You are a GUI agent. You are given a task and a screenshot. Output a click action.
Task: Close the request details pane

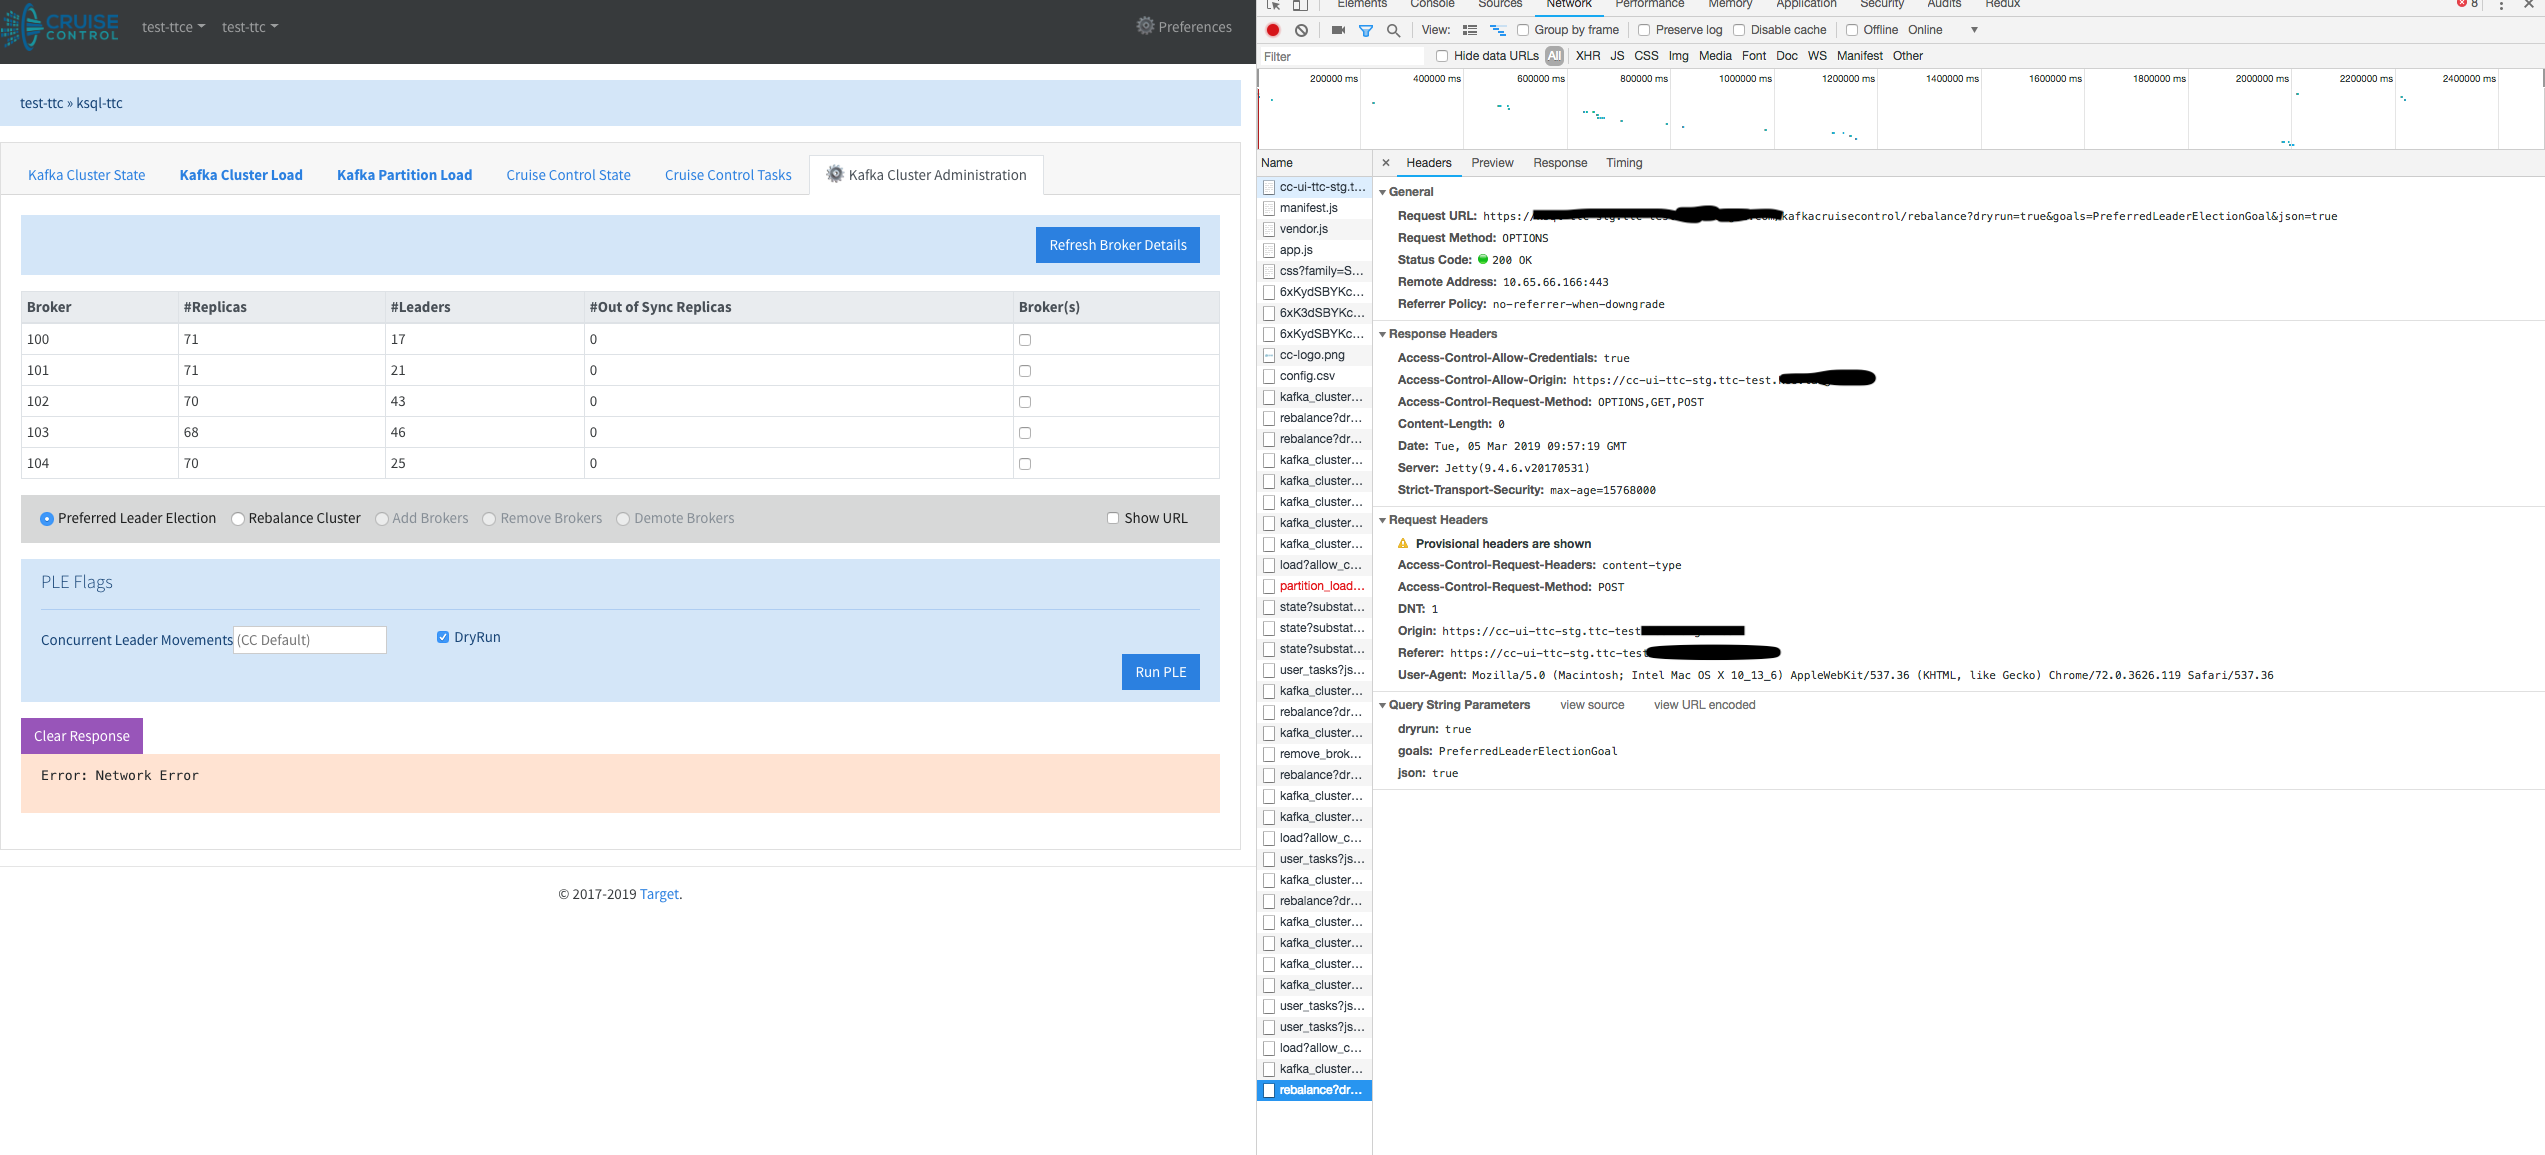click(x=1385, y=163)
